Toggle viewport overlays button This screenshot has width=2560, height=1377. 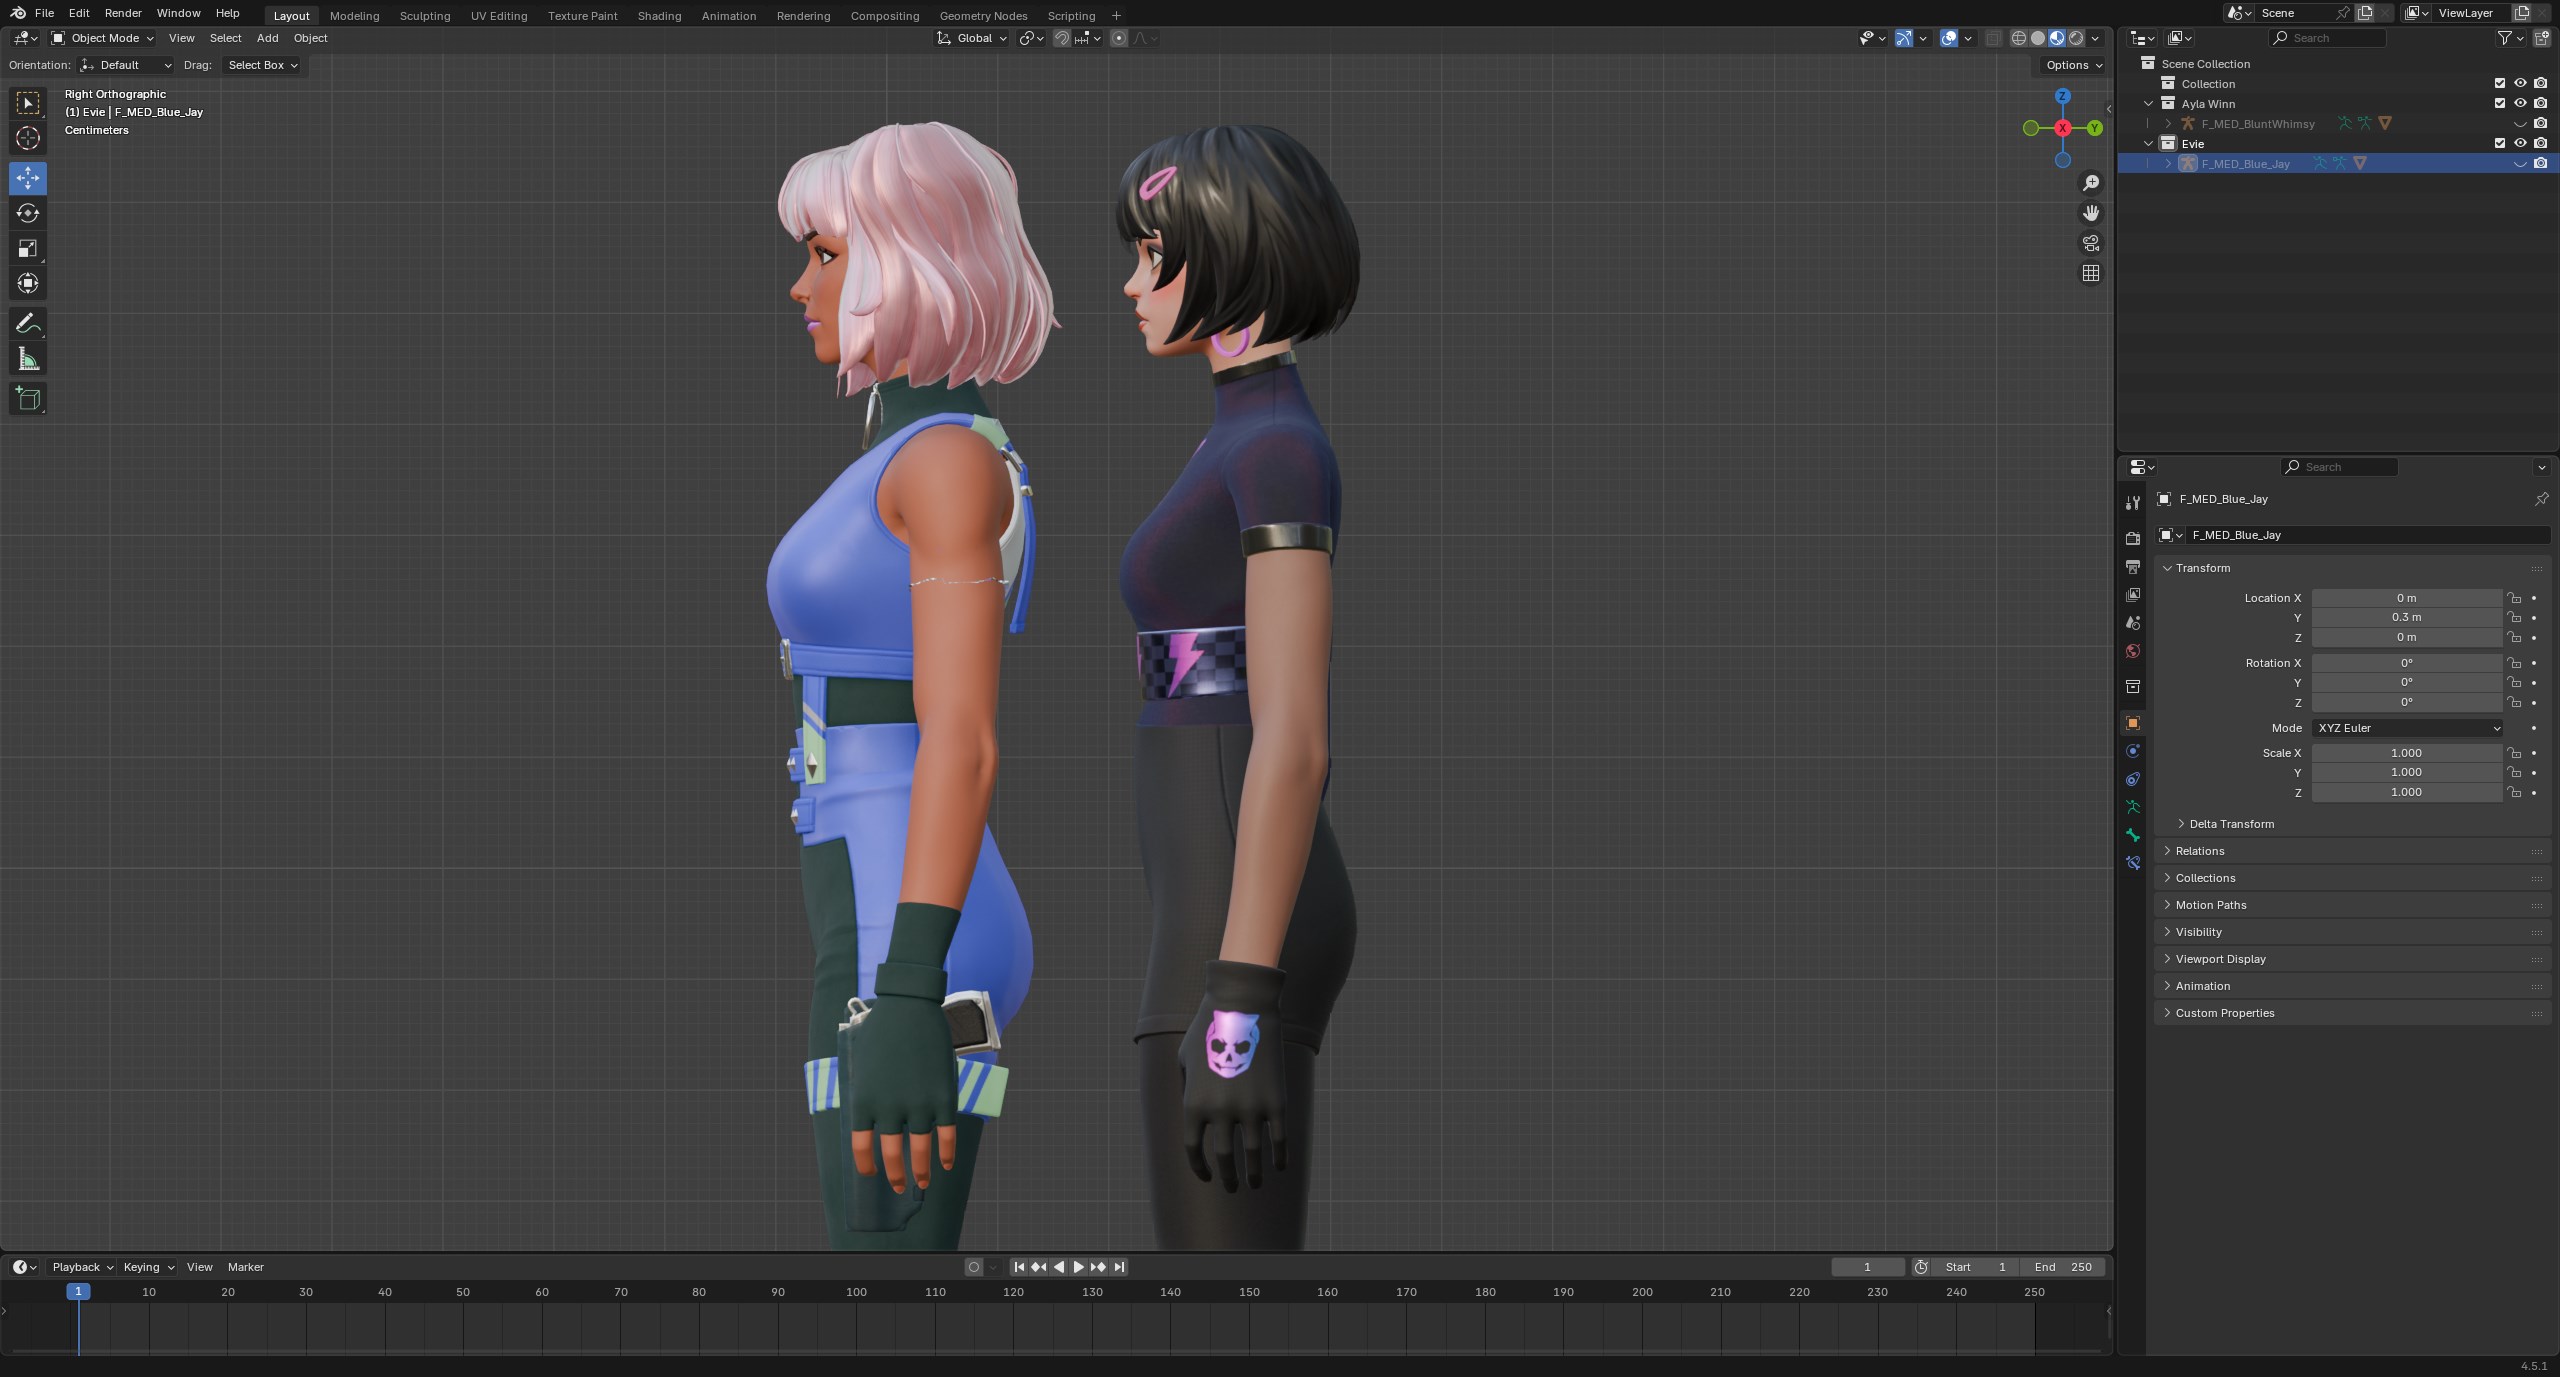(x=1949, y=38)
